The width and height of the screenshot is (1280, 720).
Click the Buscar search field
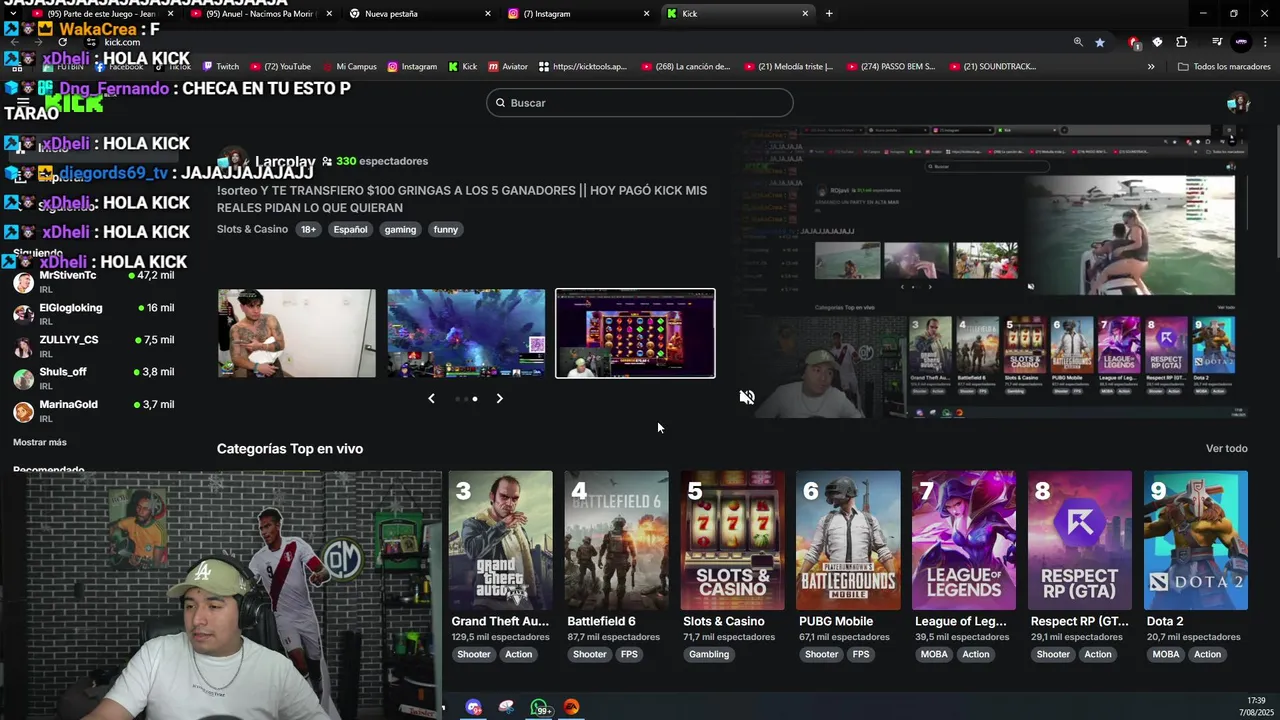tap(640, 103)
